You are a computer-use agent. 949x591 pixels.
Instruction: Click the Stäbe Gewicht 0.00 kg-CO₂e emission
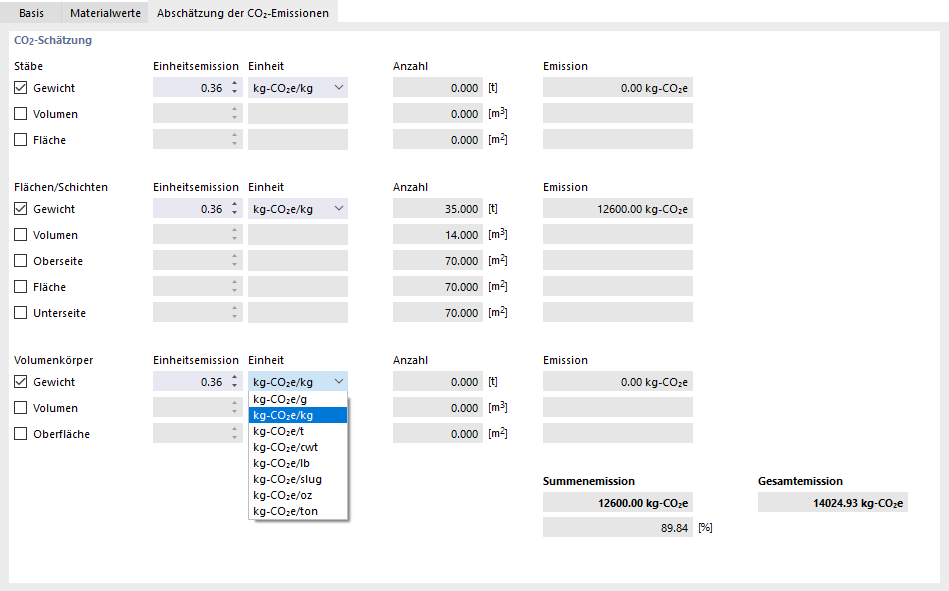tap(618, 88)
